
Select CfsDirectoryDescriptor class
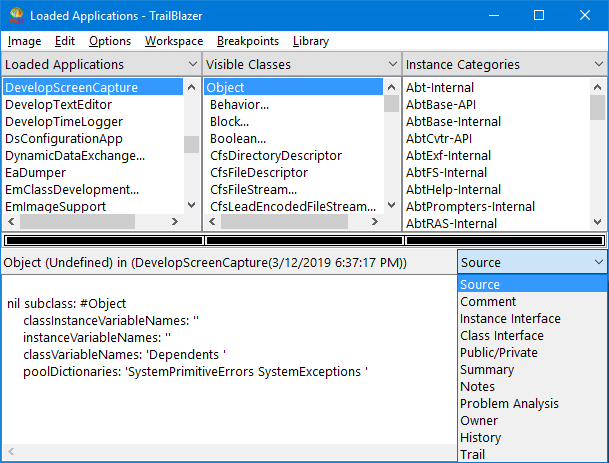click(x=276, y=156)
